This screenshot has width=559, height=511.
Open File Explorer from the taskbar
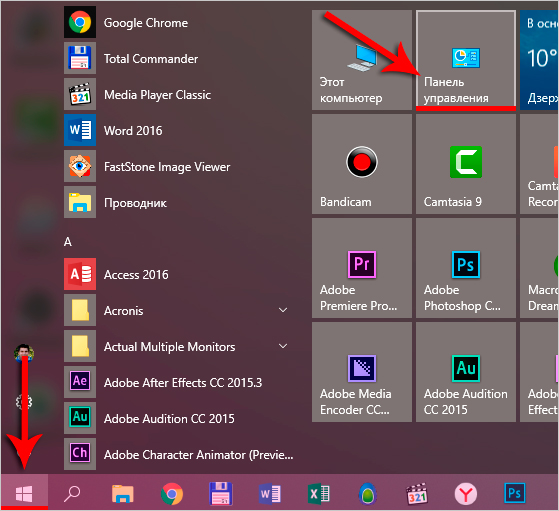coord(123,494)
